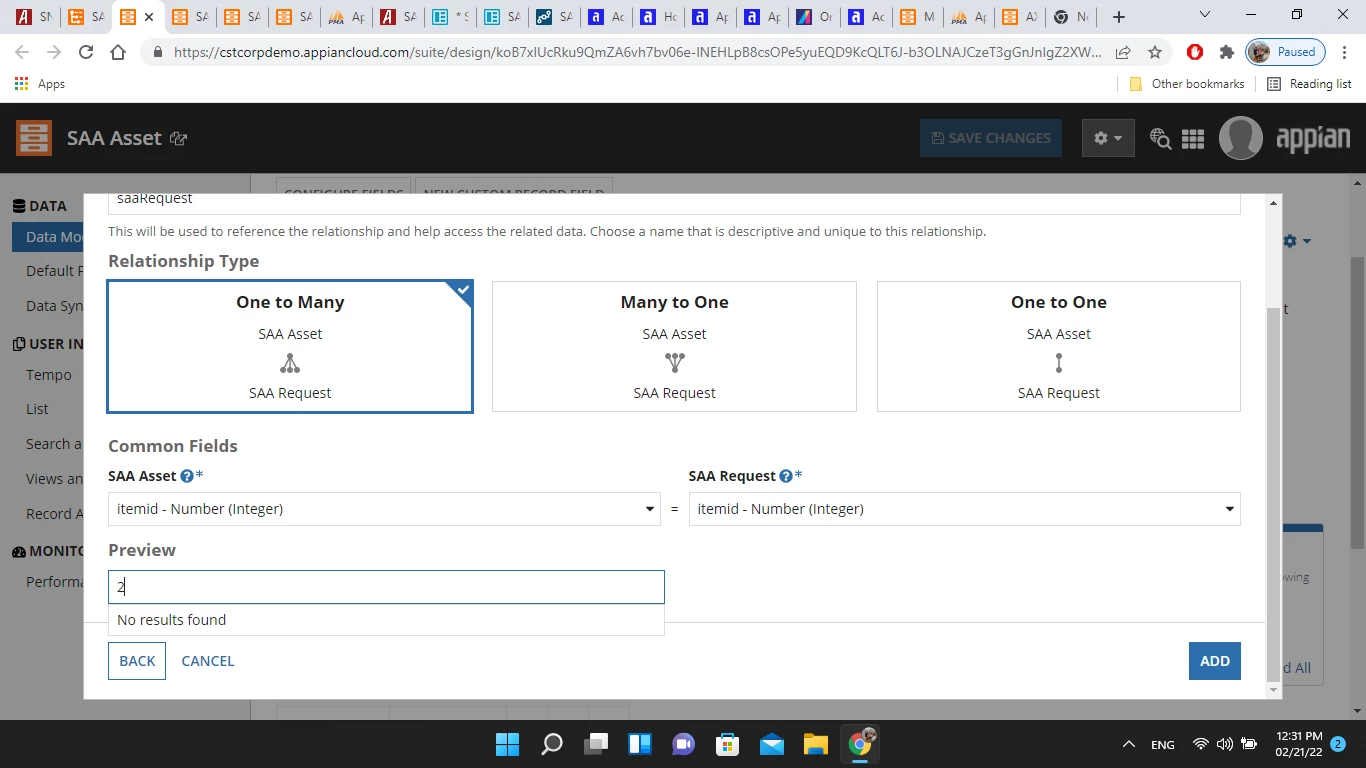Share this page from the address bar
Image resolution: width=1366 pixels, height=768 pixels.
coord(1124,52)
